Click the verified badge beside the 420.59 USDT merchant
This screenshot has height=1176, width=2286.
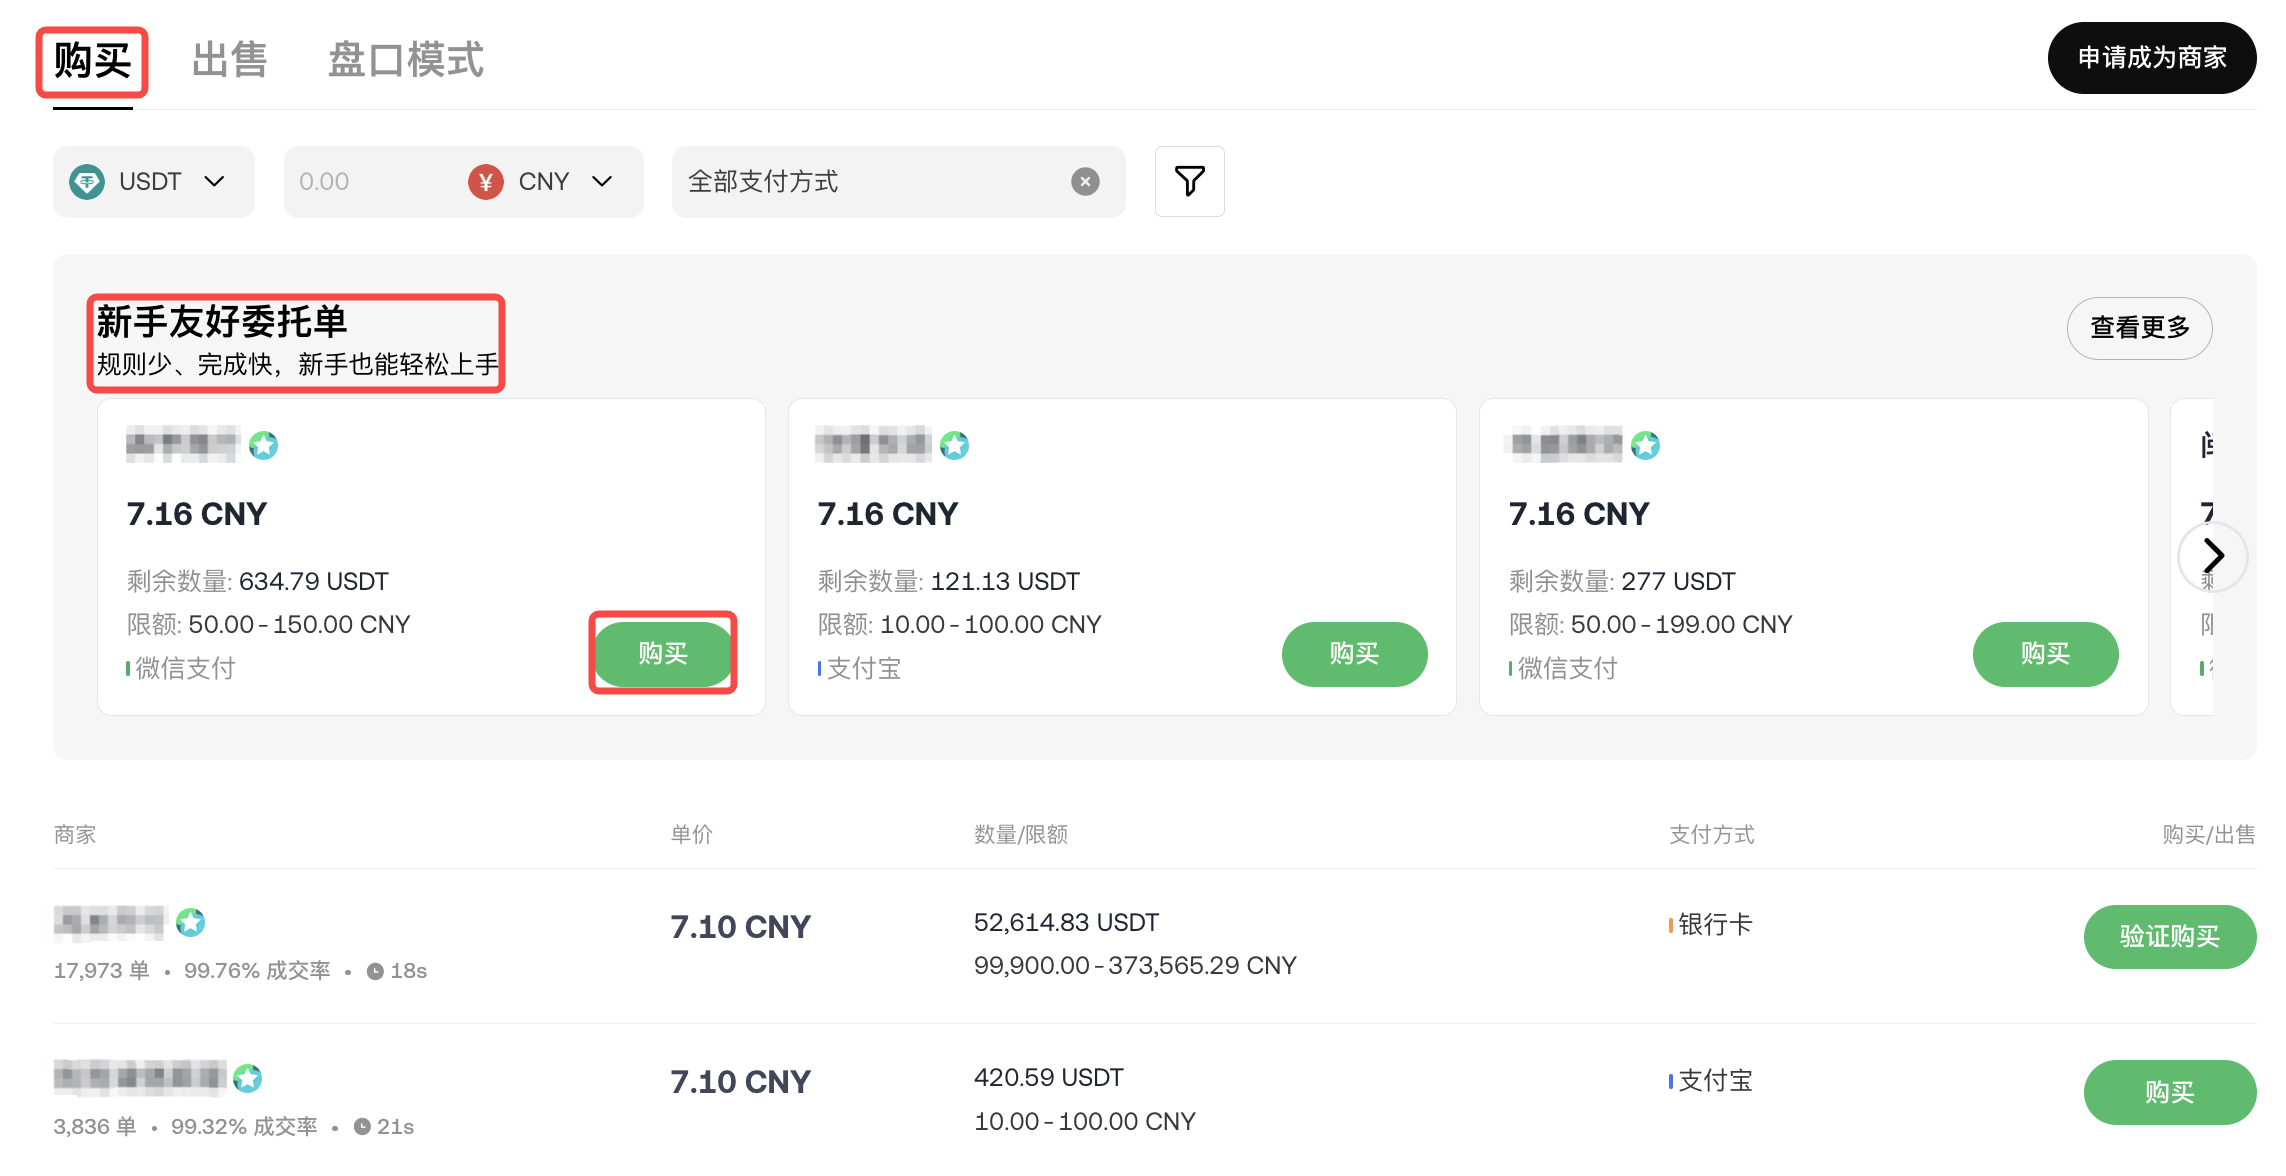pos(246,1078)
